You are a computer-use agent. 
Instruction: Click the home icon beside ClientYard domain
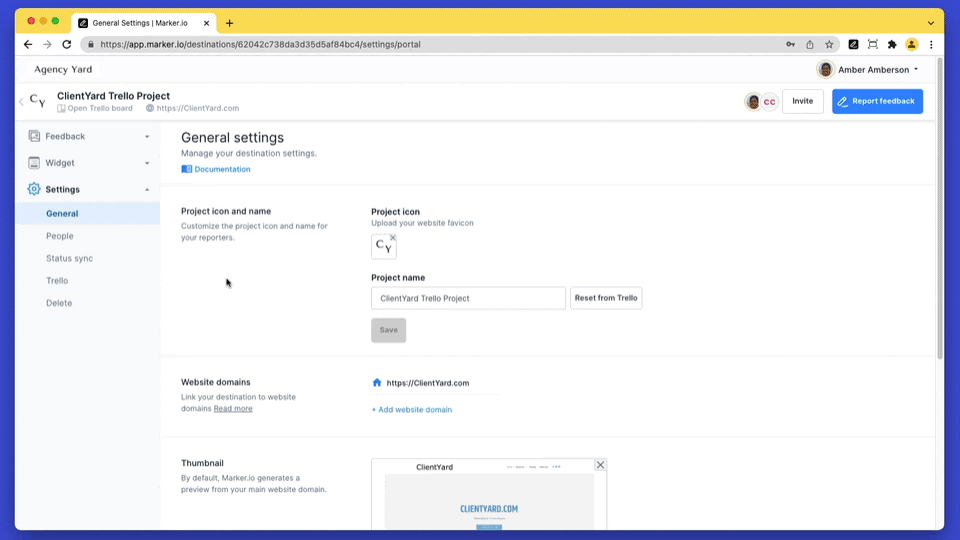point(377,383)
